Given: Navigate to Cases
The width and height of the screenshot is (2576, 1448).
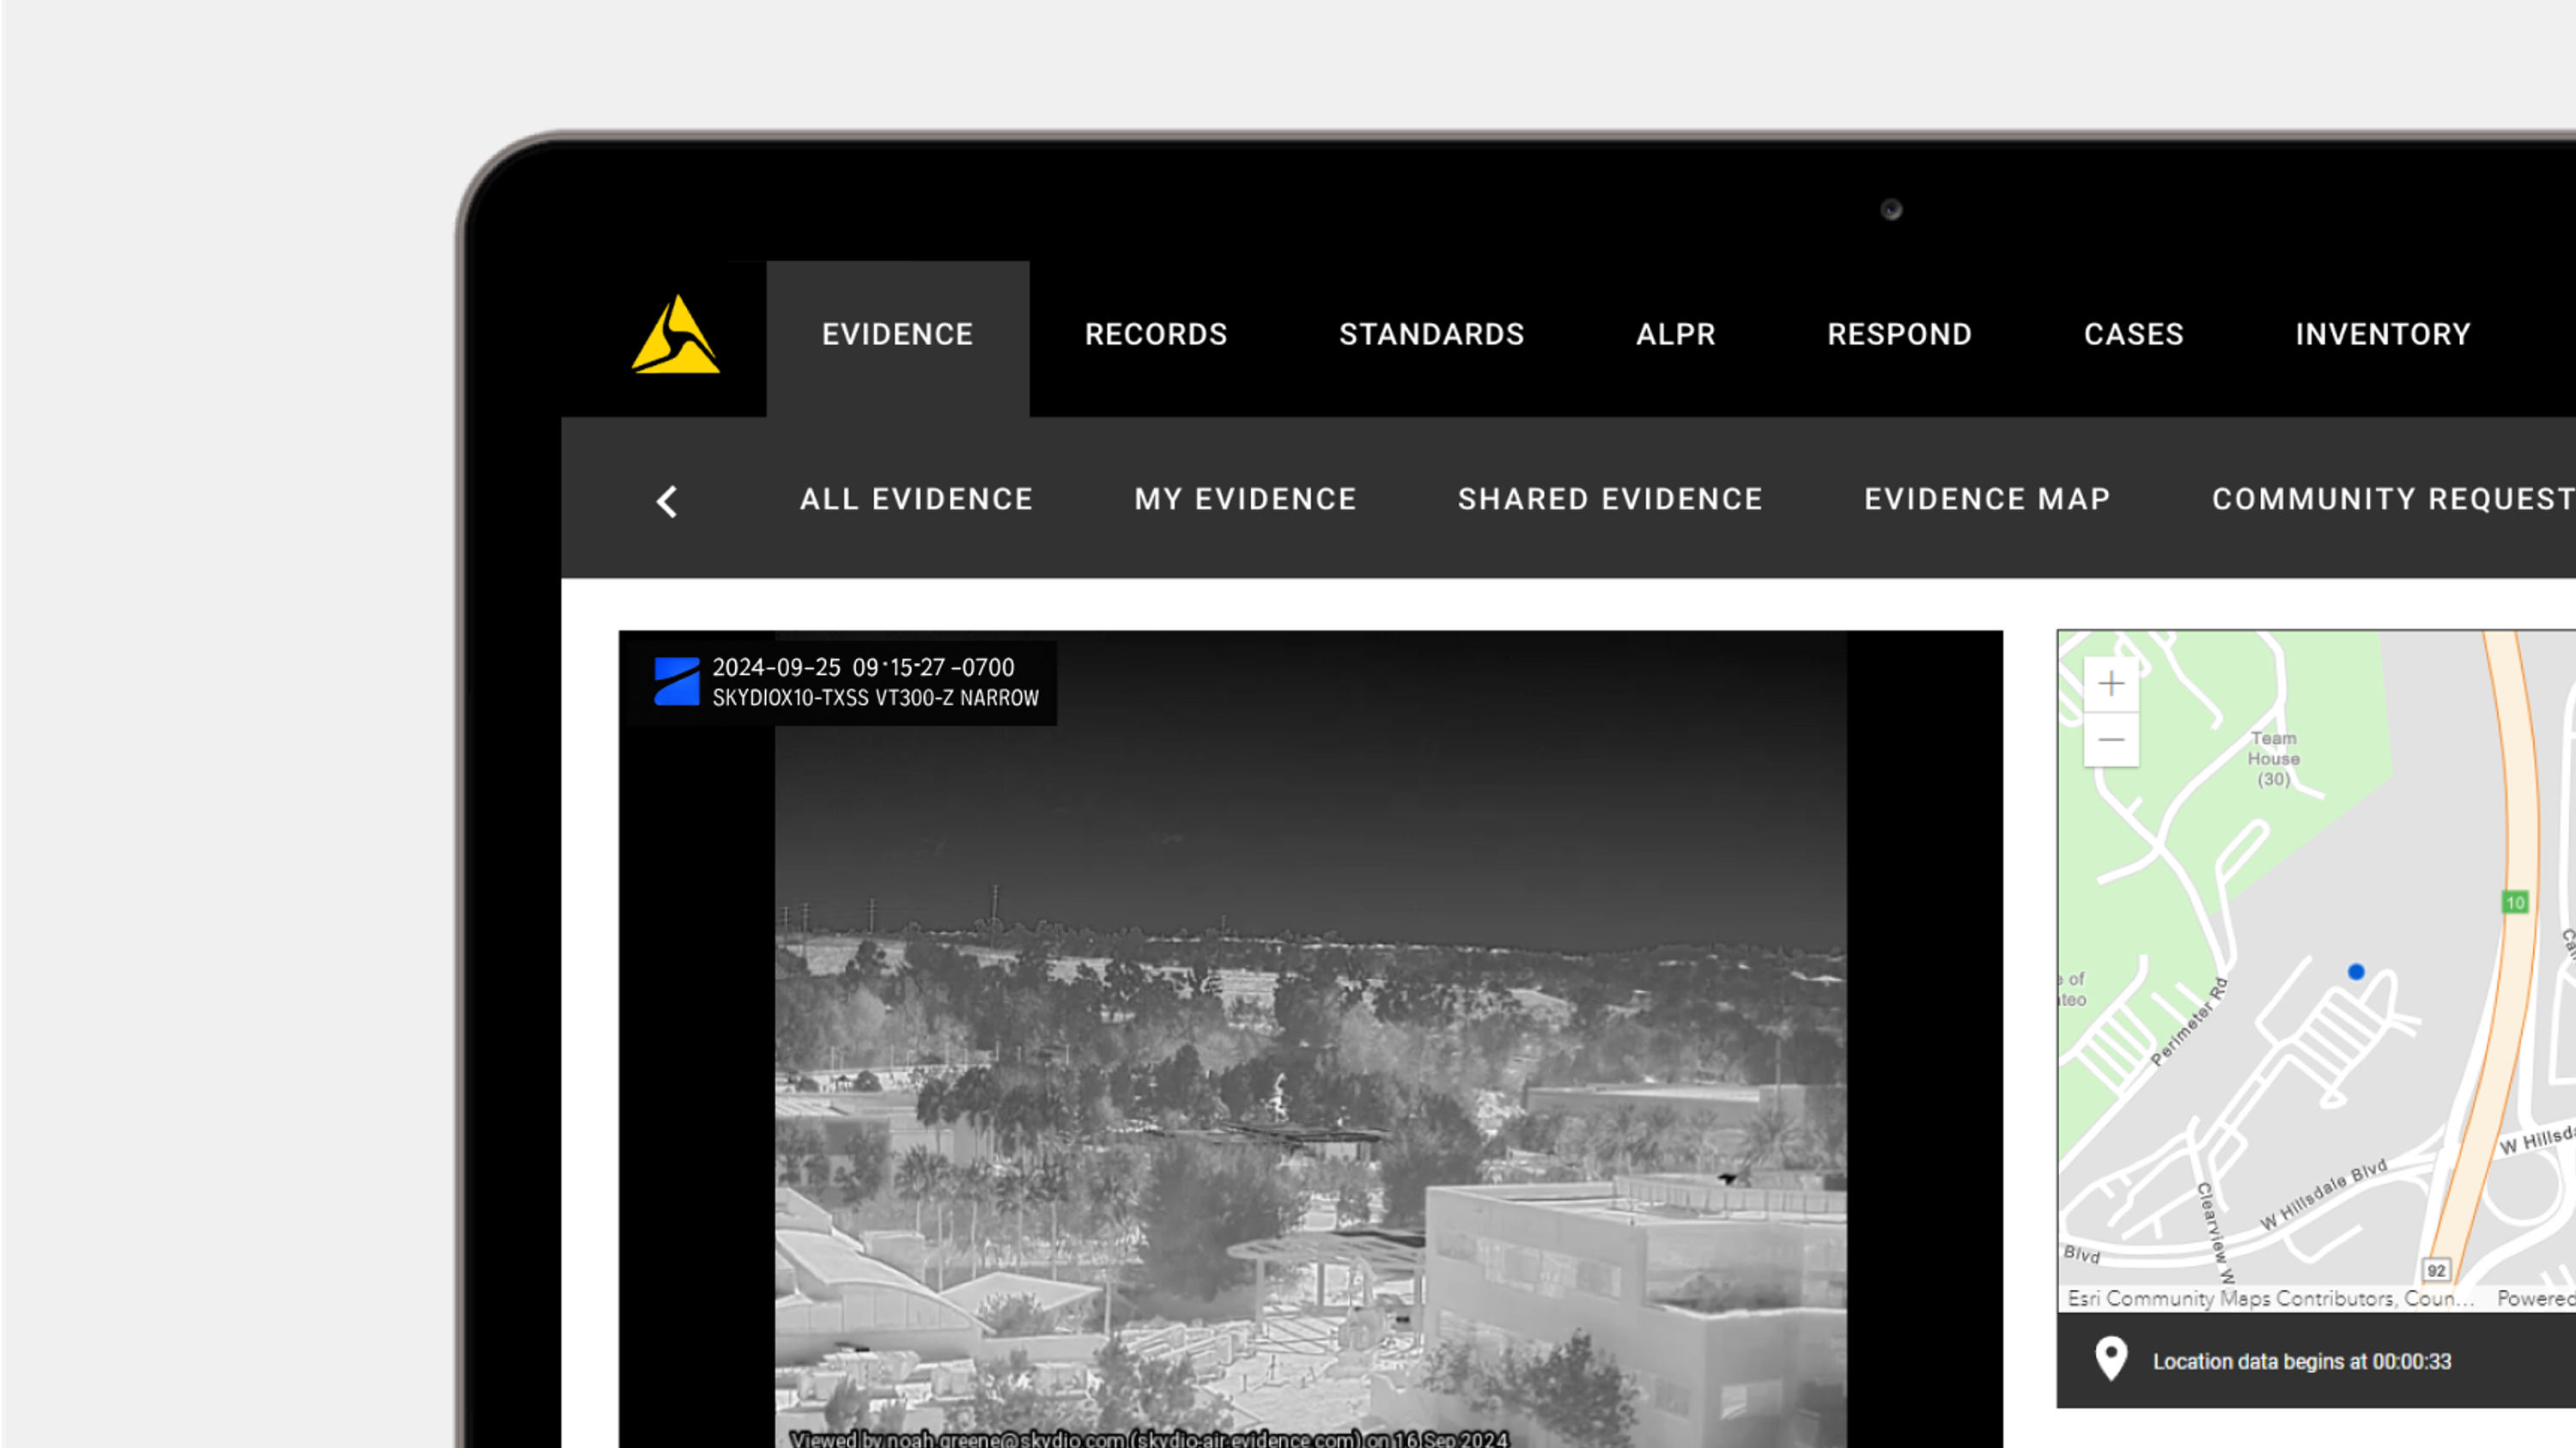Looking at the screenshot, I should point(2133,335).
